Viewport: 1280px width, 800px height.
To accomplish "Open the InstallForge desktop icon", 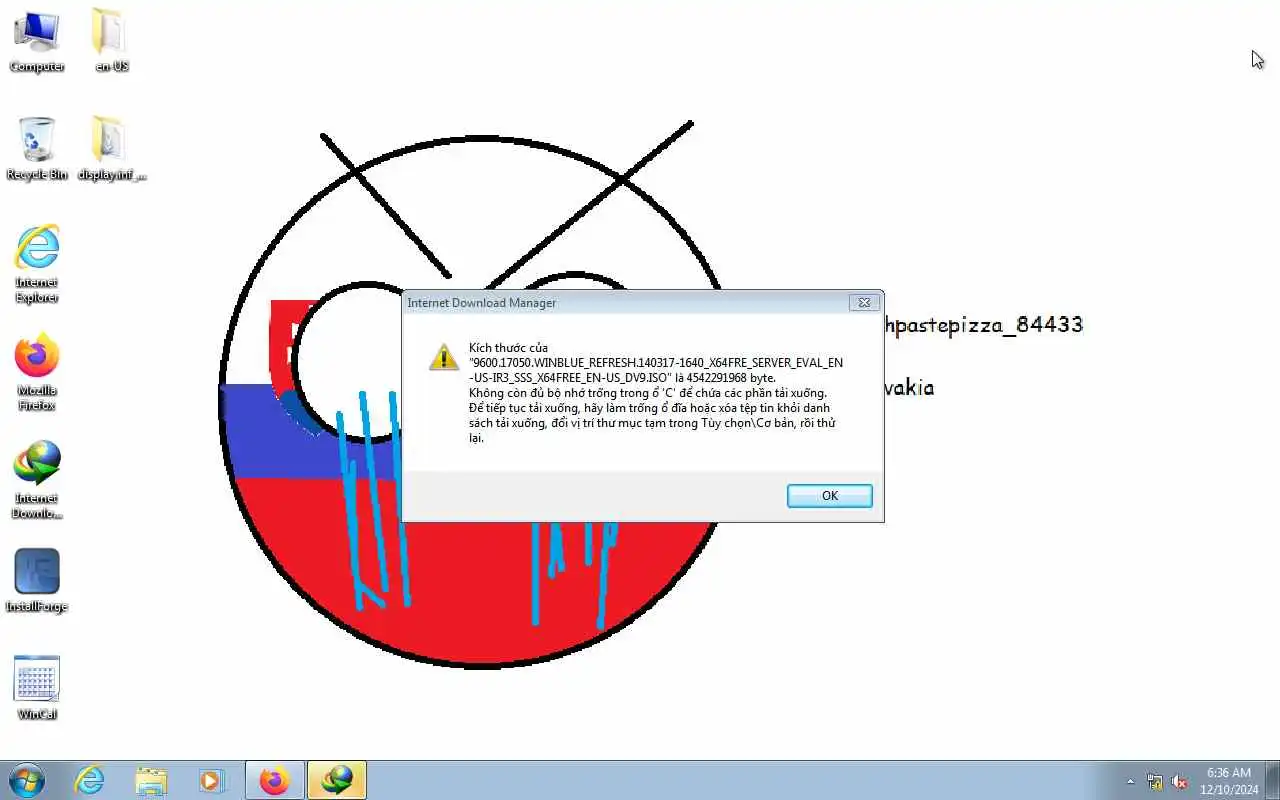I will point(37,580).
